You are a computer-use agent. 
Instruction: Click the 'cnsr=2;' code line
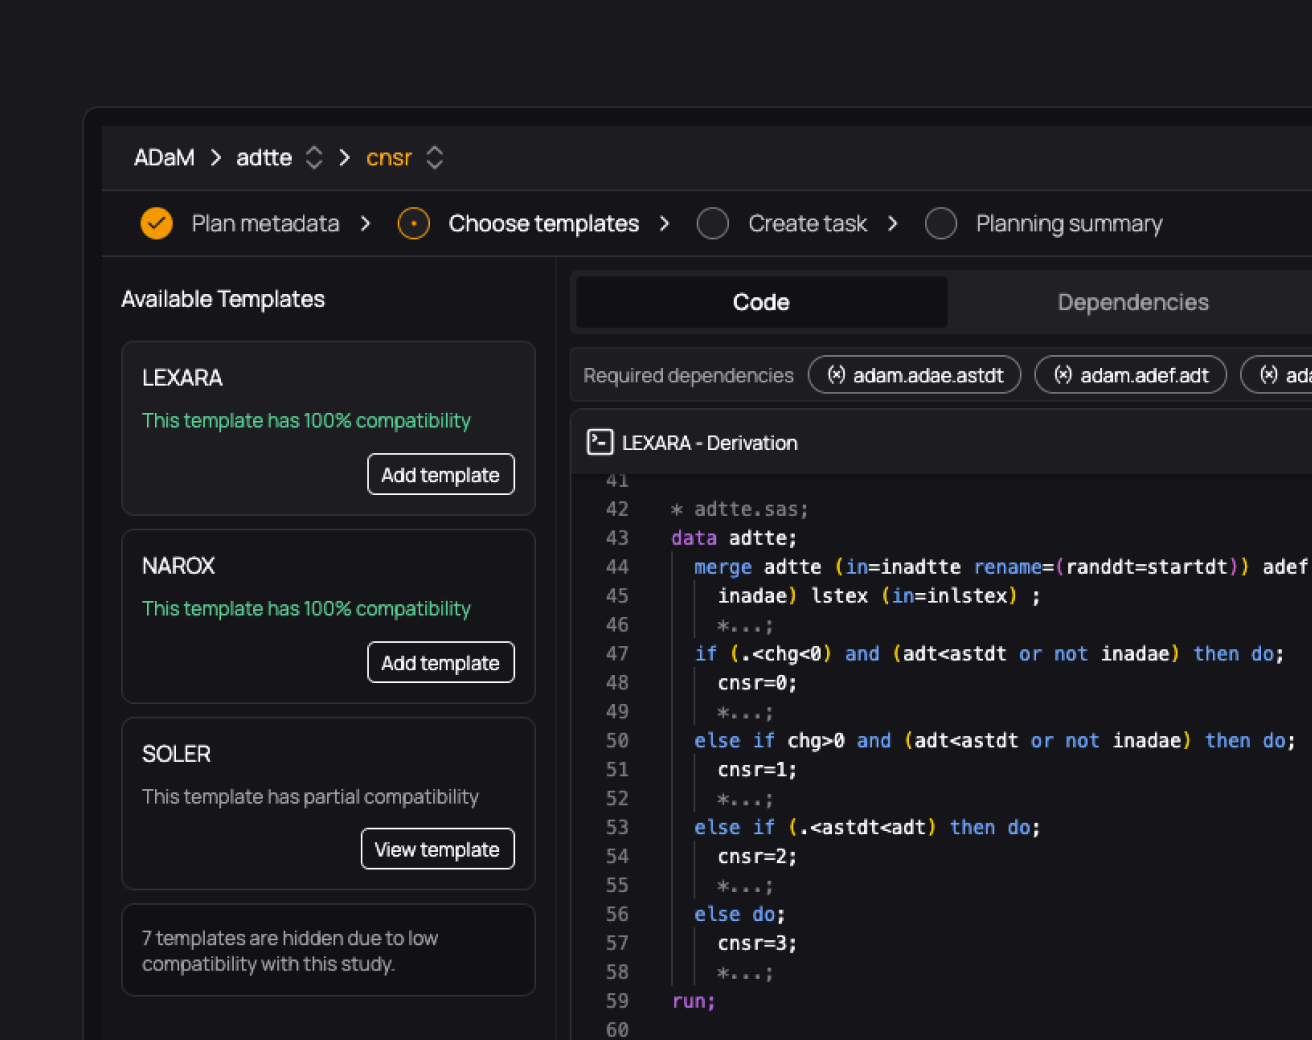(757, 857)
